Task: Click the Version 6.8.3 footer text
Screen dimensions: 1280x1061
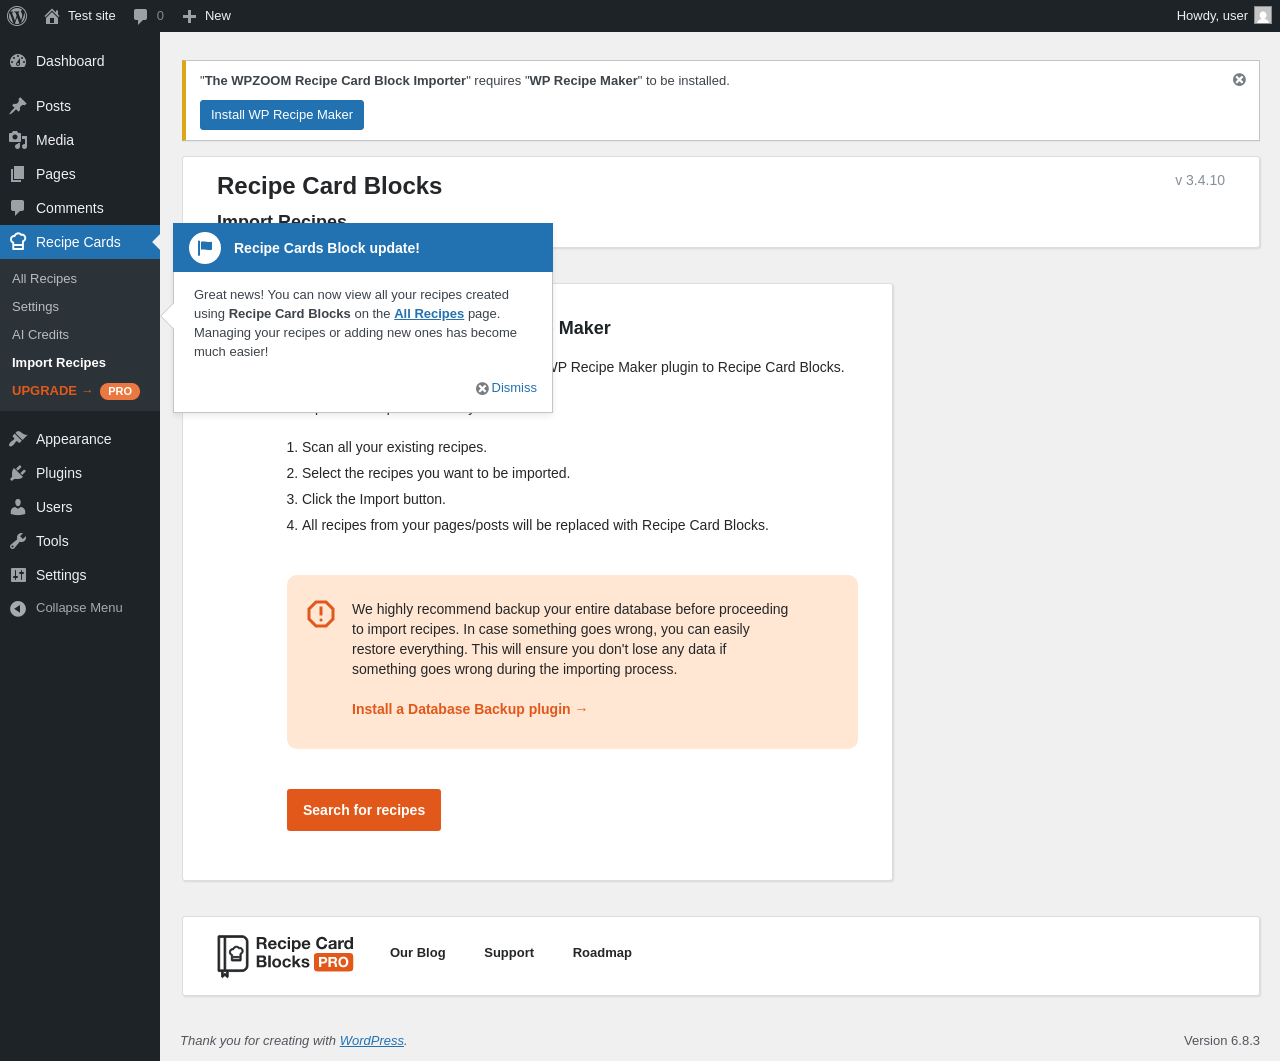Action: tap(1222, 1041)
